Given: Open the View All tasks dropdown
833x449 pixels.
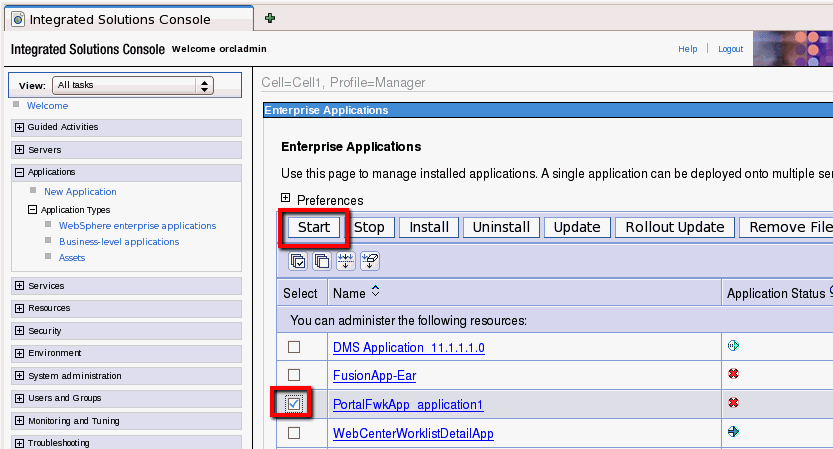Looking at the screenshot, I should pos(133,85).
